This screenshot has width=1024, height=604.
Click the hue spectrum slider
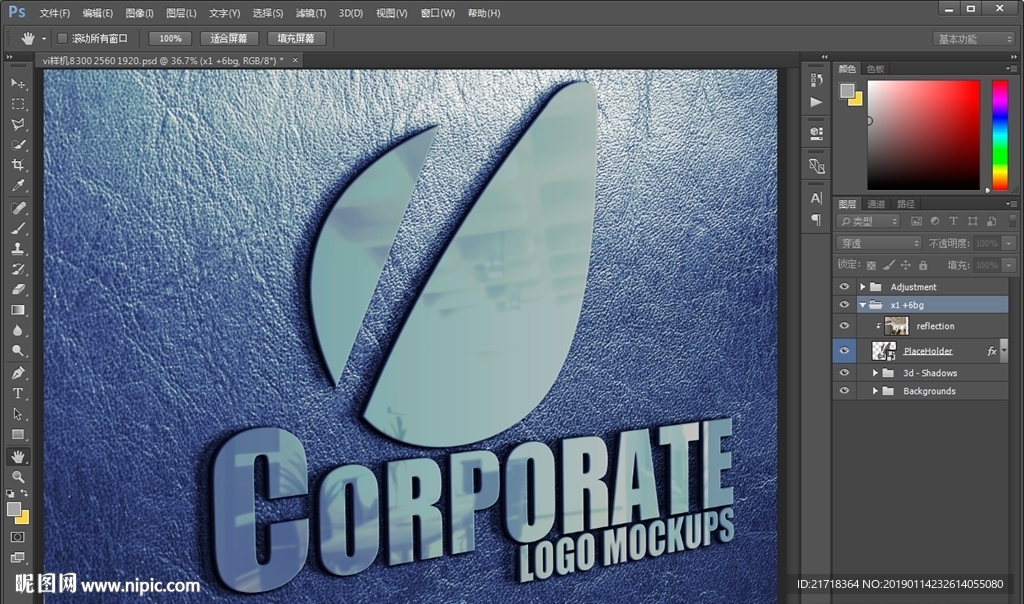pyautogui.click(x=1000, y=135)
